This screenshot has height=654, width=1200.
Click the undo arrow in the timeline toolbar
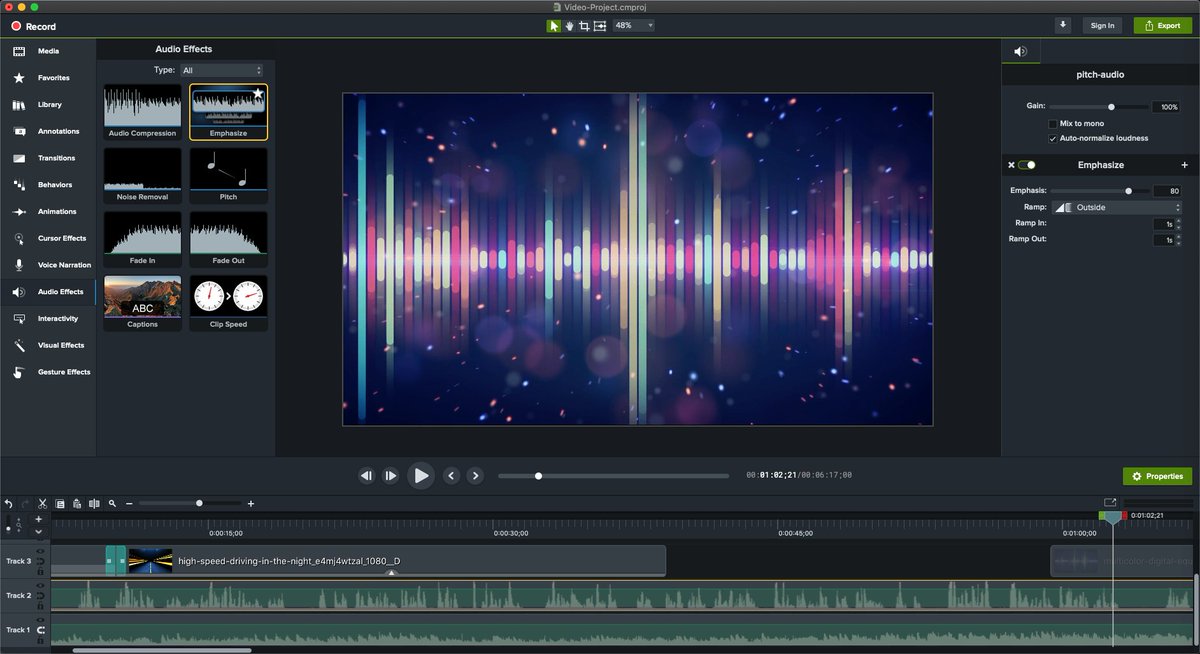coord(9,503)
